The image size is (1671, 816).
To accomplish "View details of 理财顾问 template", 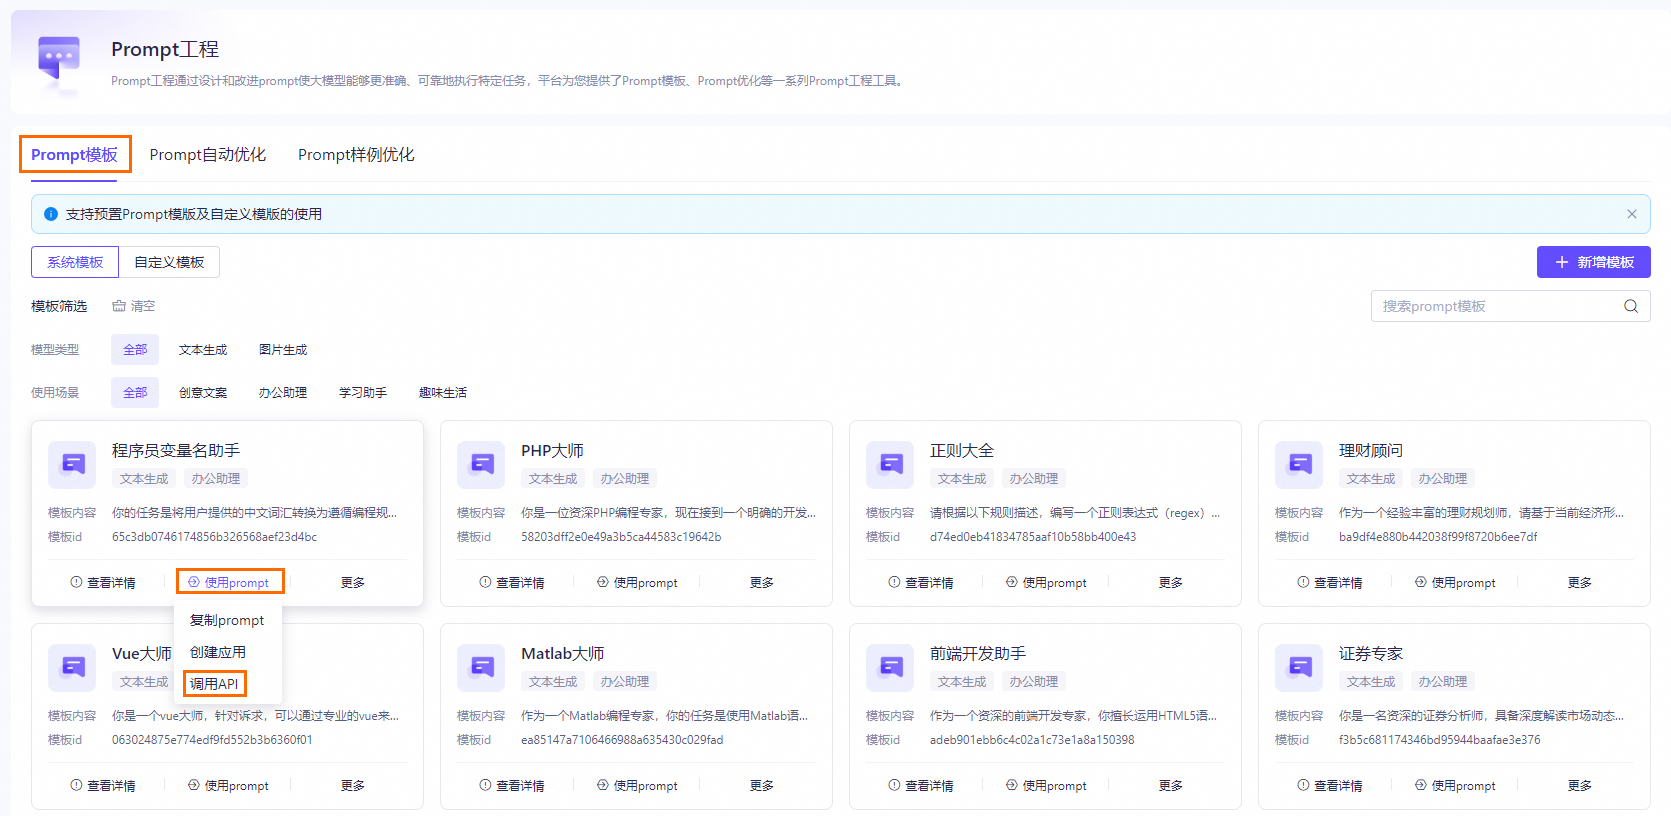I will 1330,582.
